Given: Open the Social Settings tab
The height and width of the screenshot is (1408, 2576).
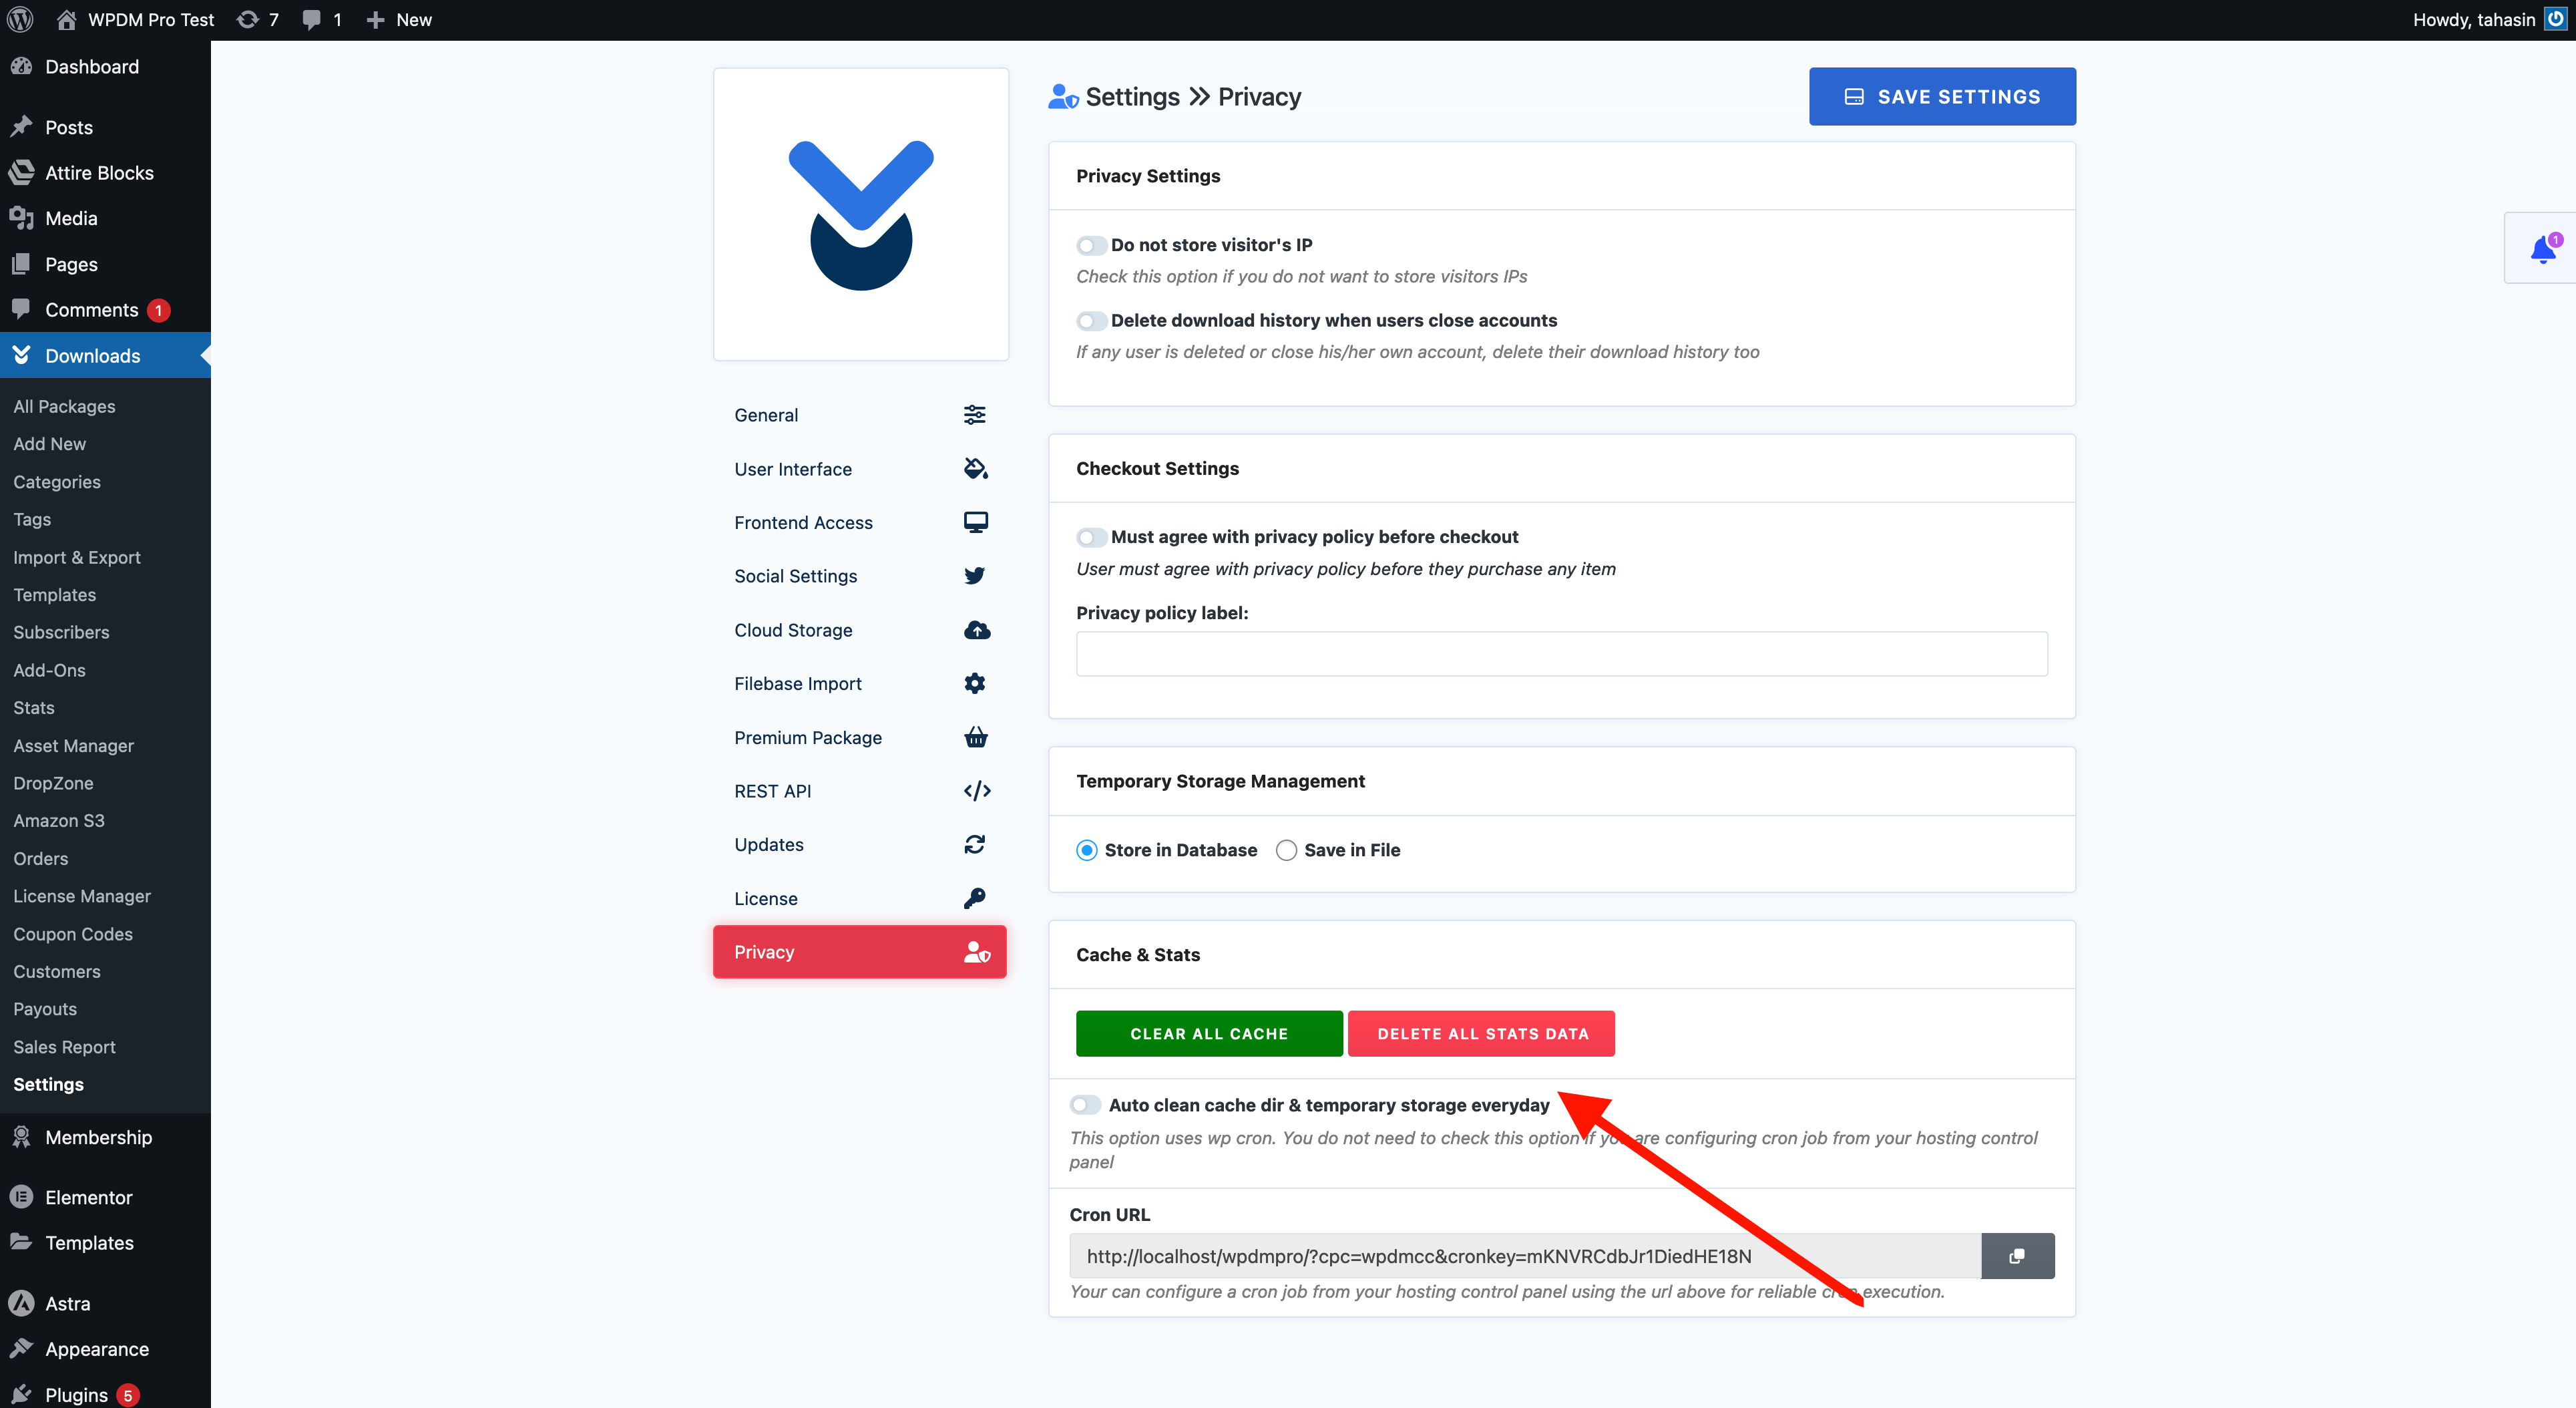Looking at the screenshot, I should pyautogui.click(x=860, y=576).
